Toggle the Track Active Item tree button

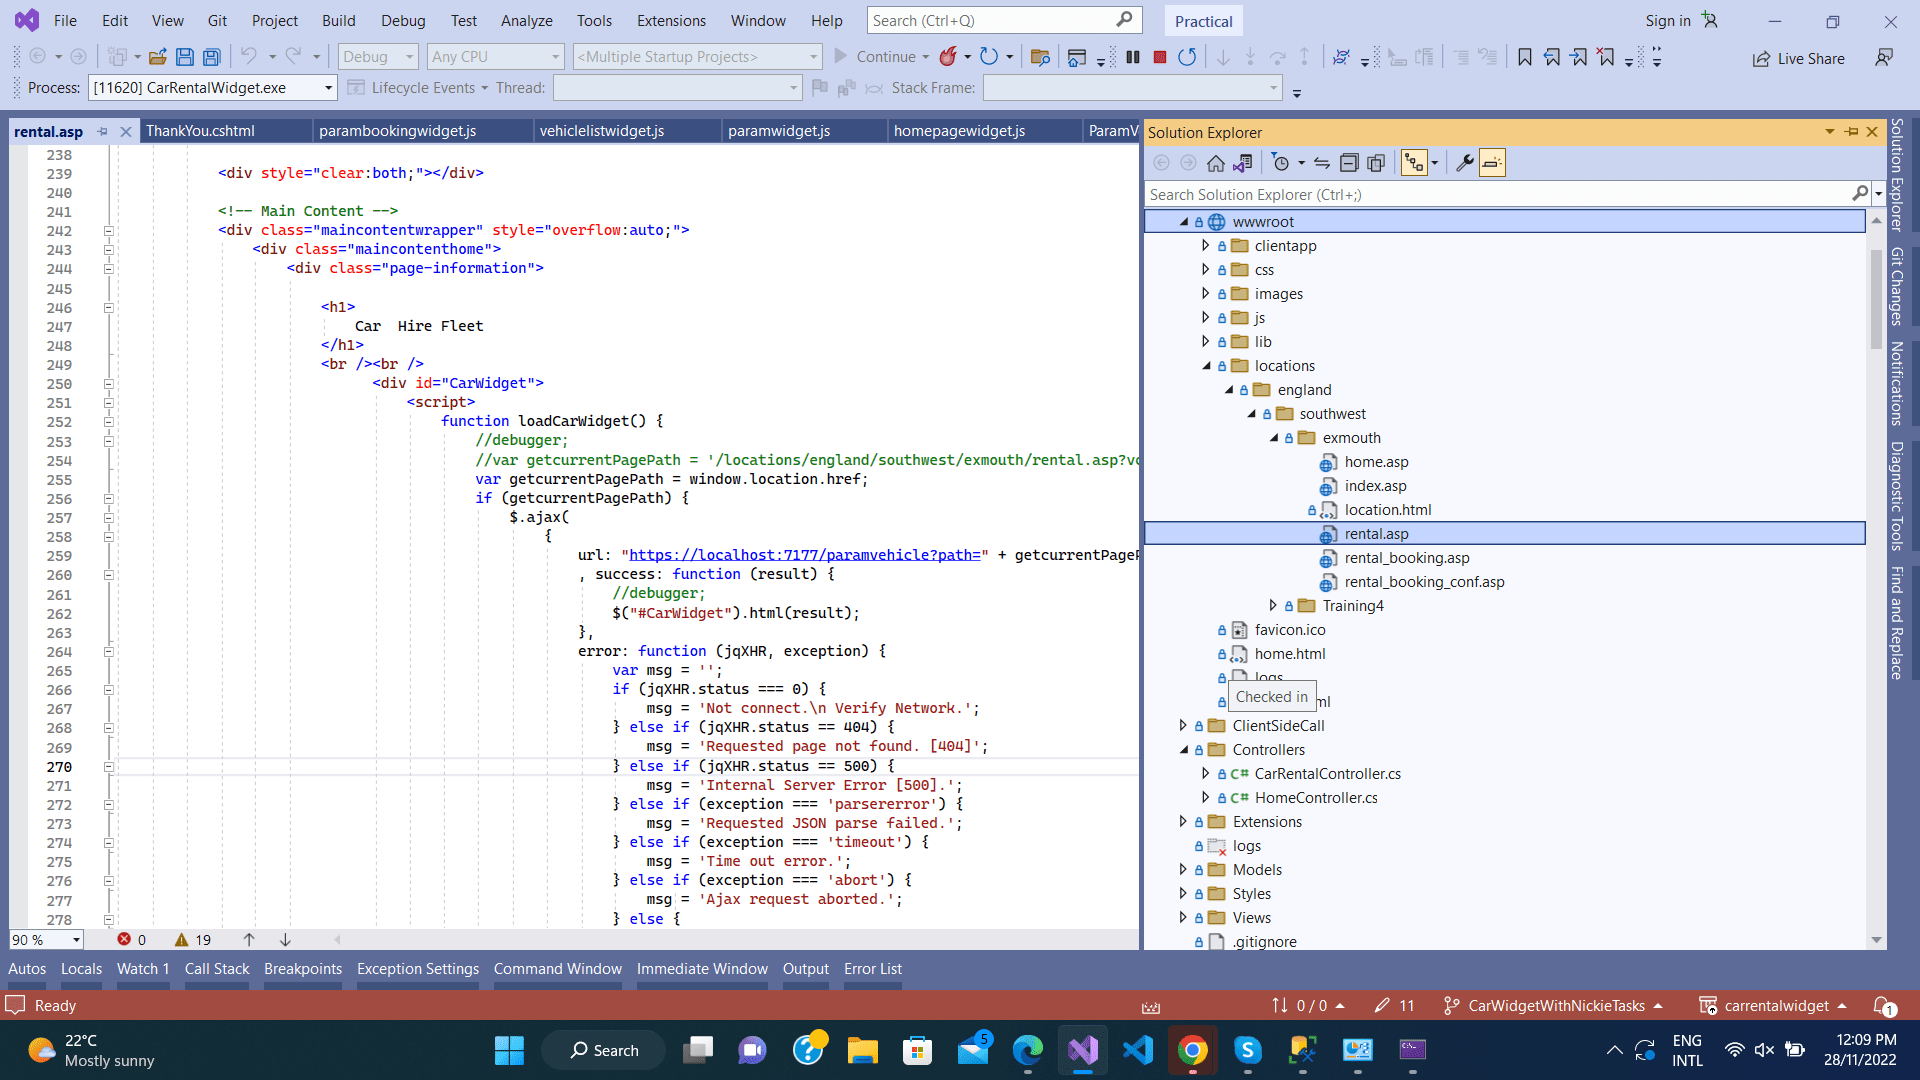(1414, 163)
